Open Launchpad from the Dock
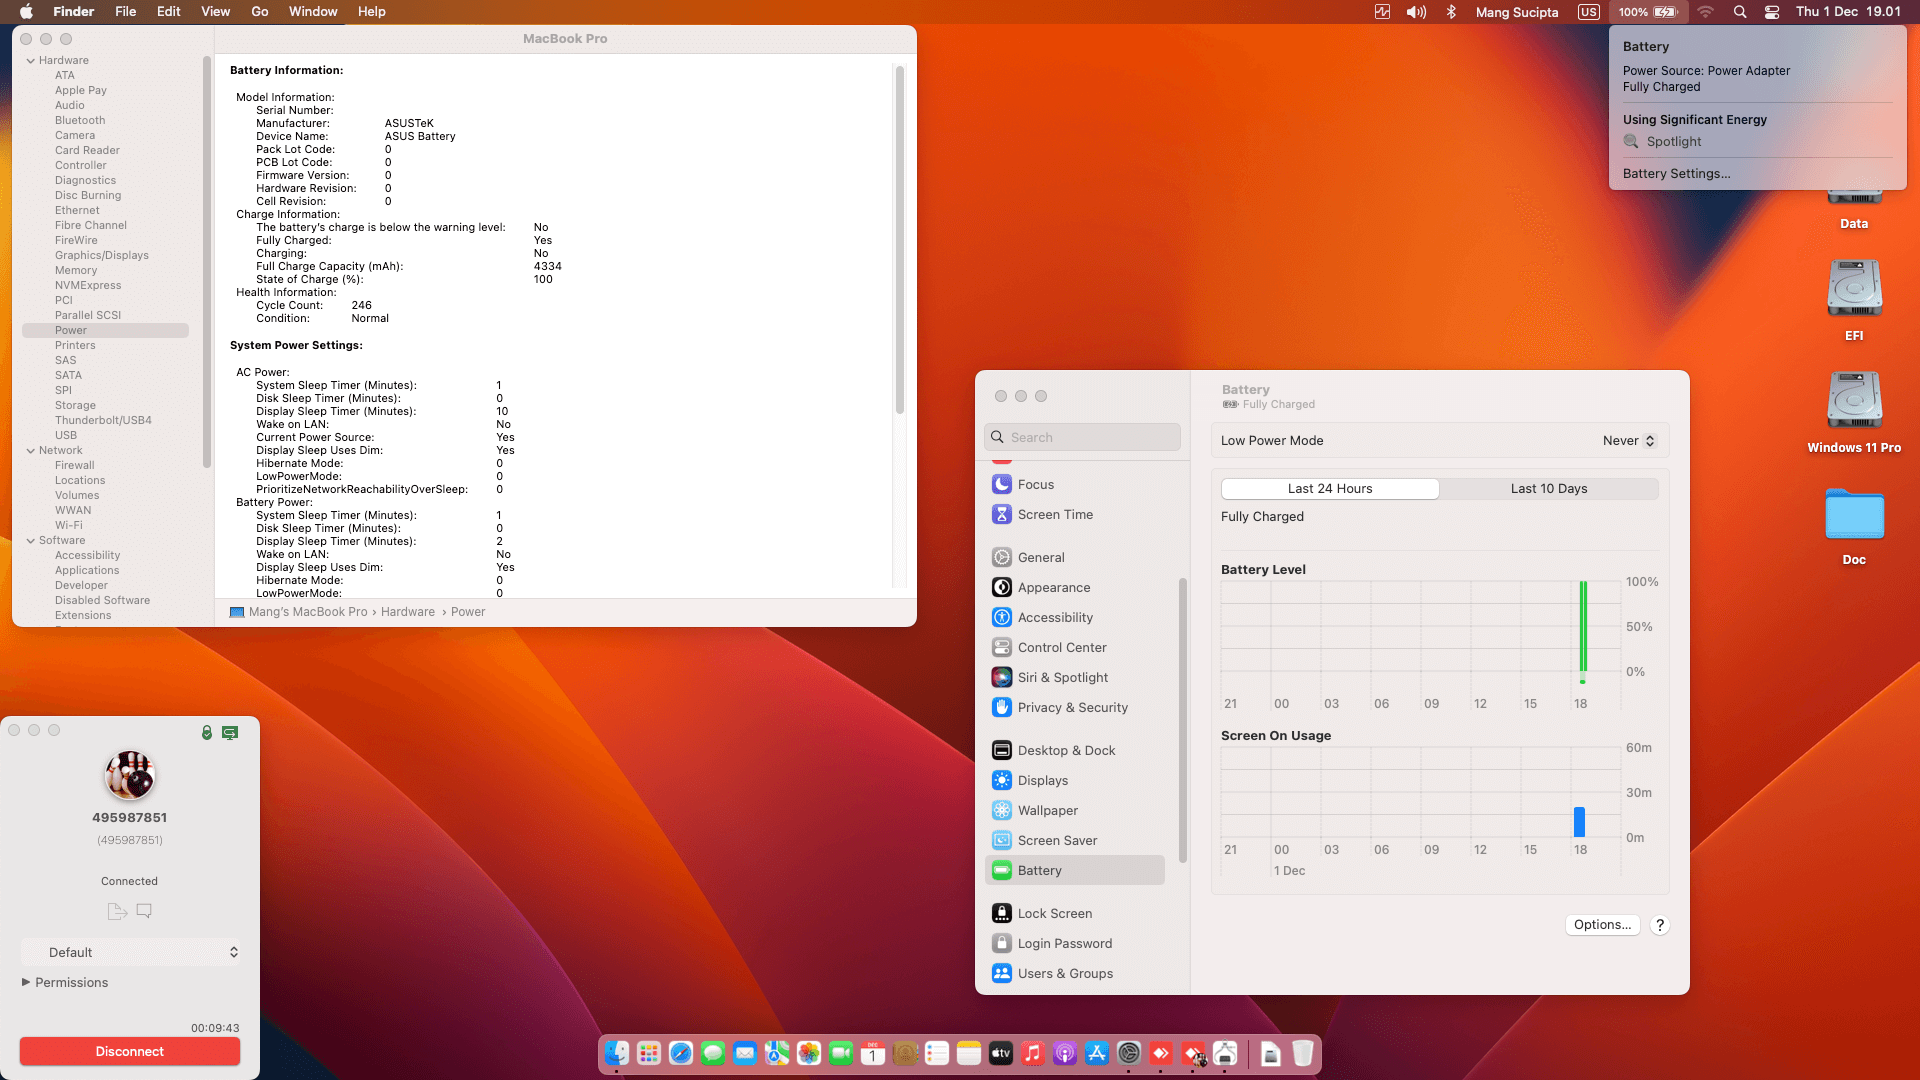 click(x=649, y=1053)
